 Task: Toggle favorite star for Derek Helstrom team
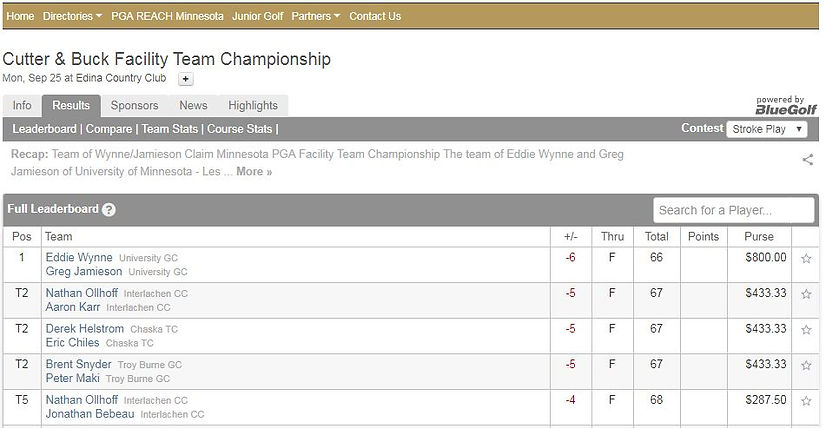click(806, 329)
